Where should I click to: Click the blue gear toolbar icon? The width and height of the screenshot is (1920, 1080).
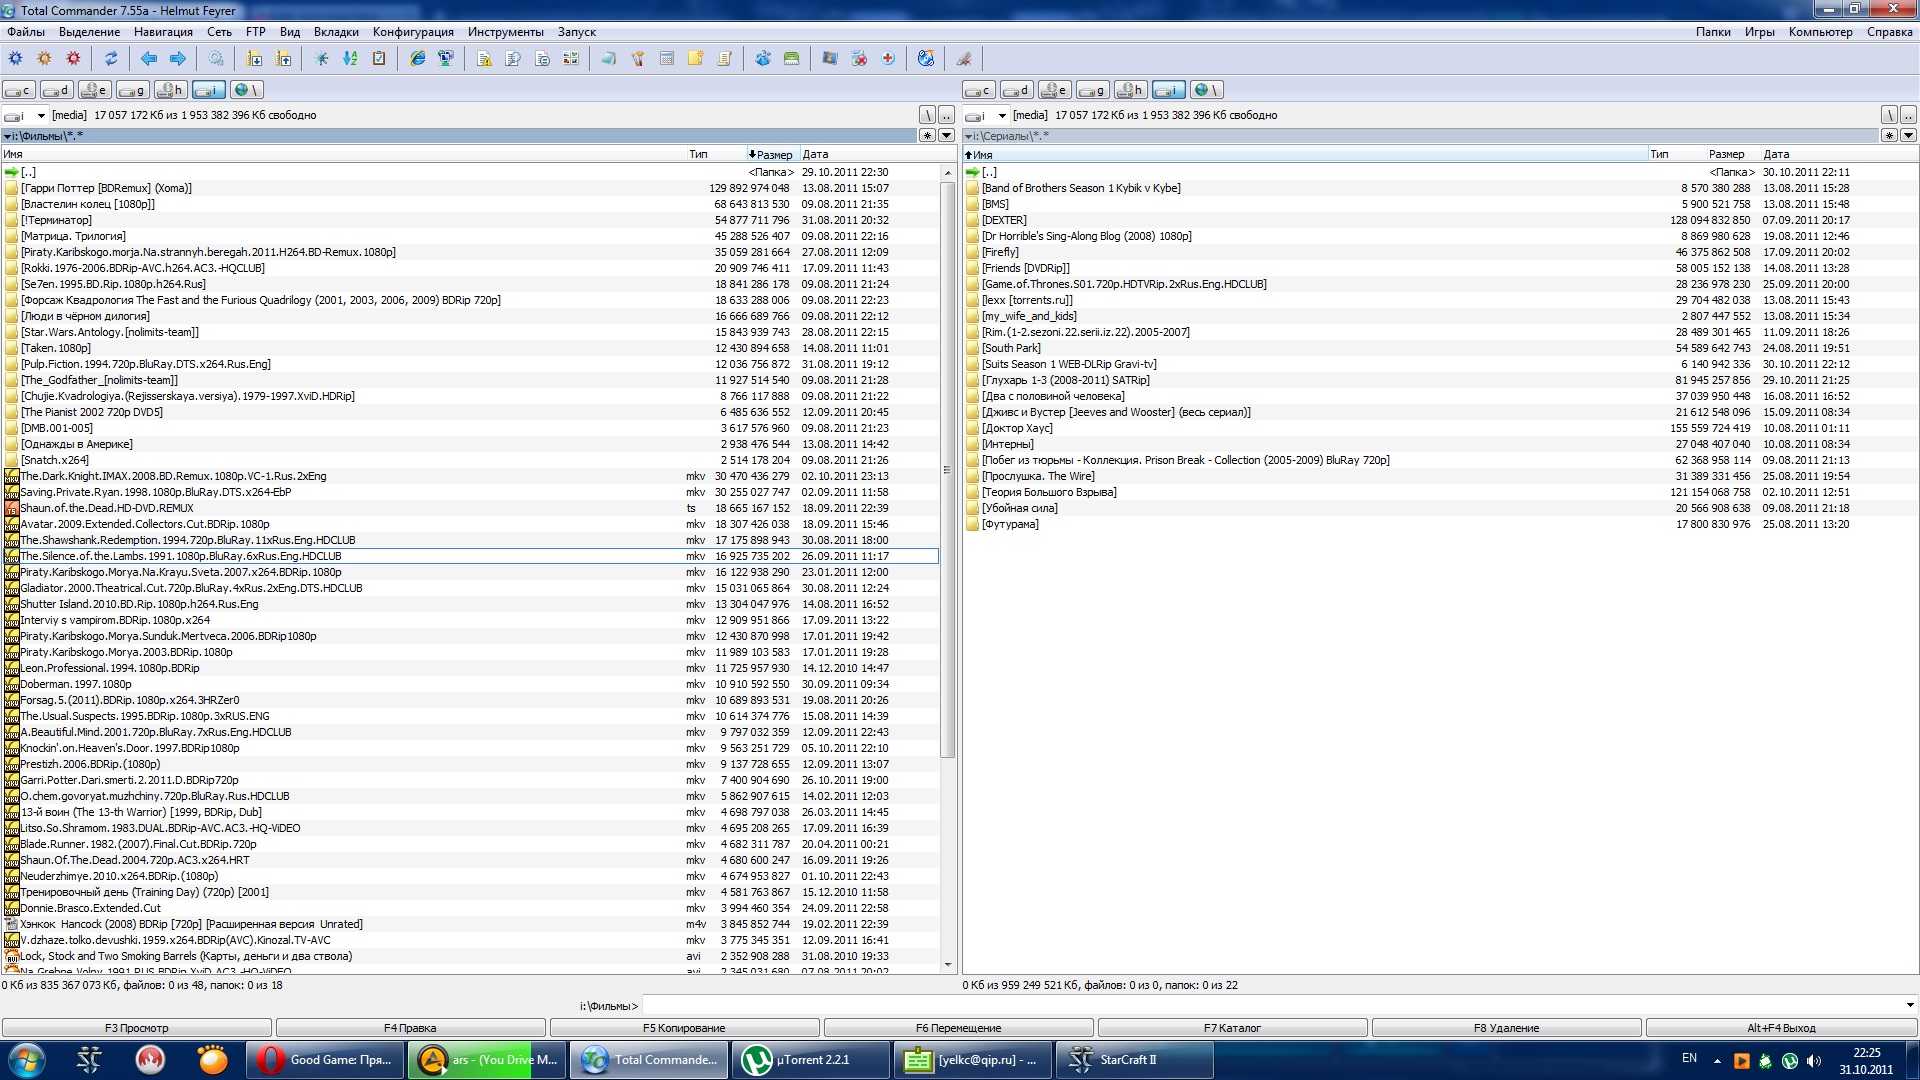16,59
